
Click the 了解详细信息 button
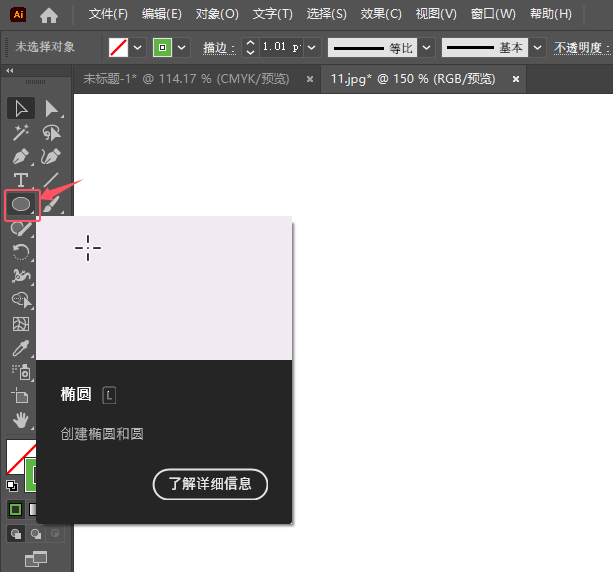(210, 484)
